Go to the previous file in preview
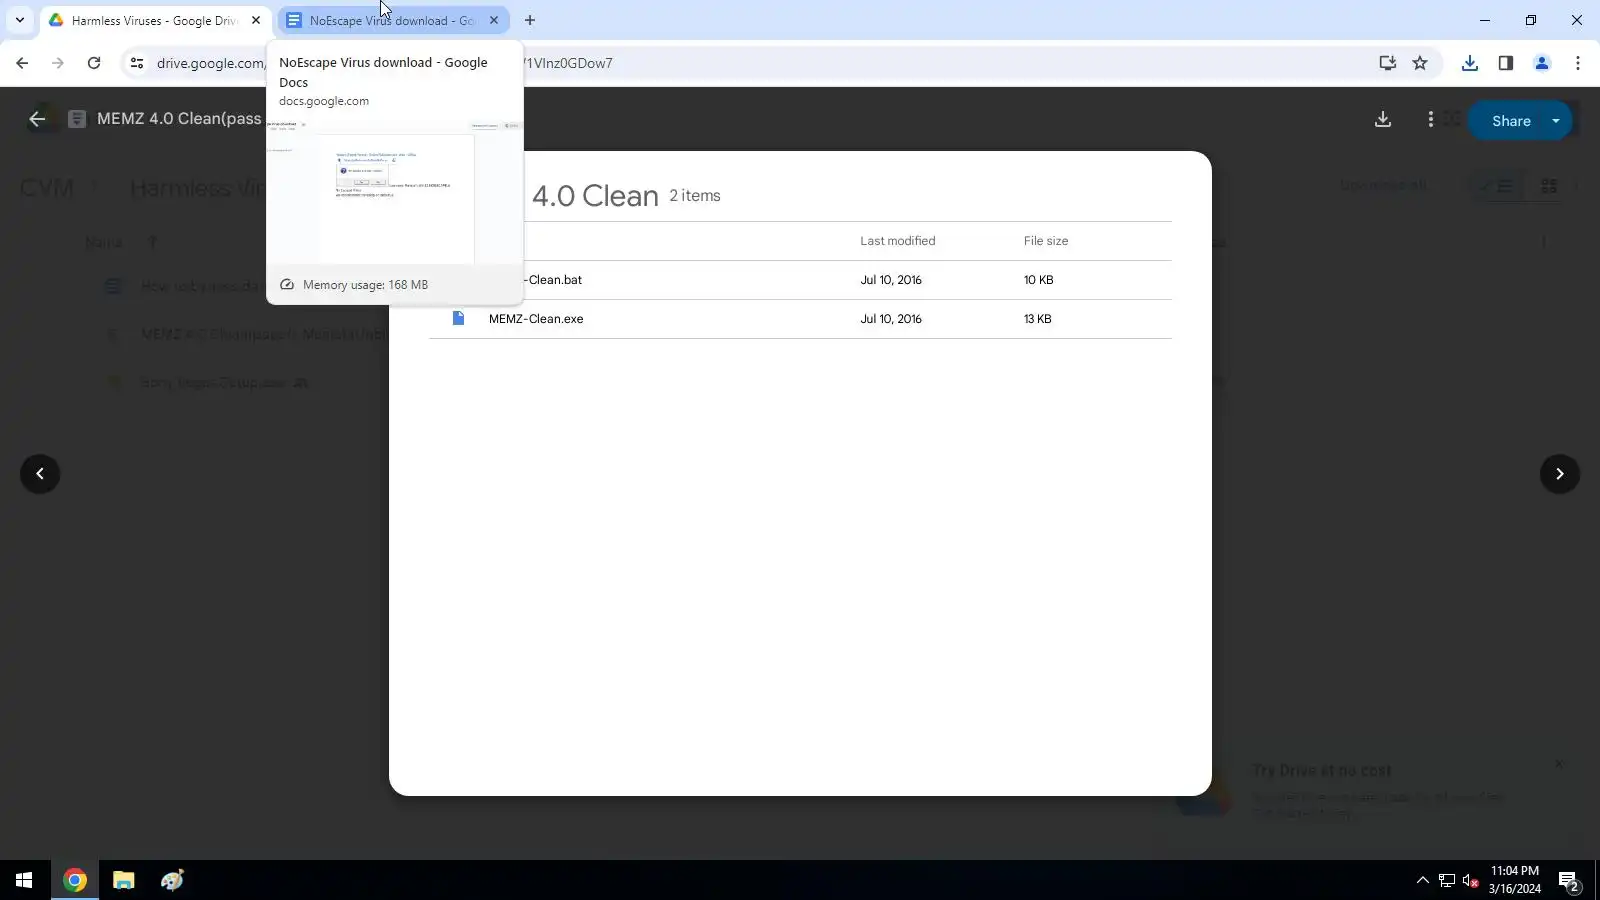Image resolution: width=1600 pixels, height=900 pixels. (40, 474)
